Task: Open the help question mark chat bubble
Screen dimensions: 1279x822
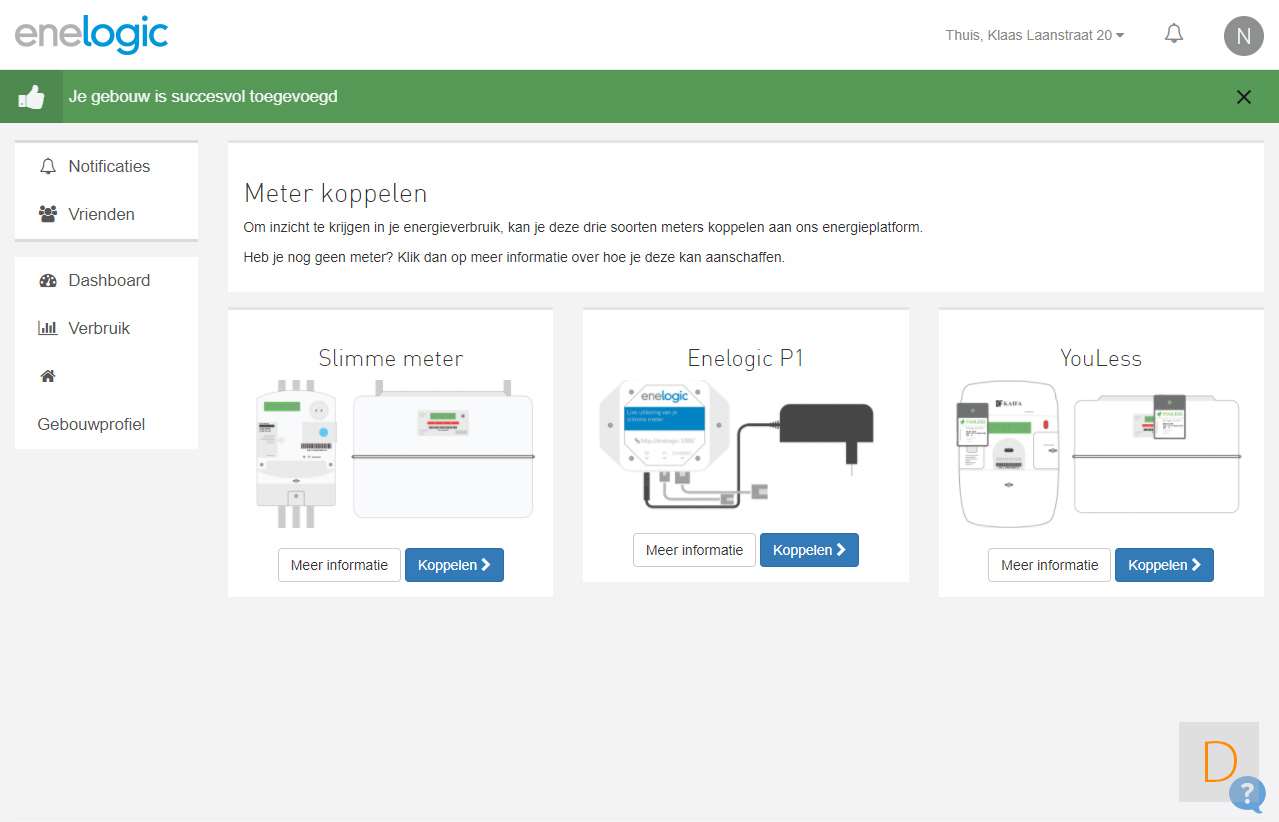Action: tap(1247, 793)
